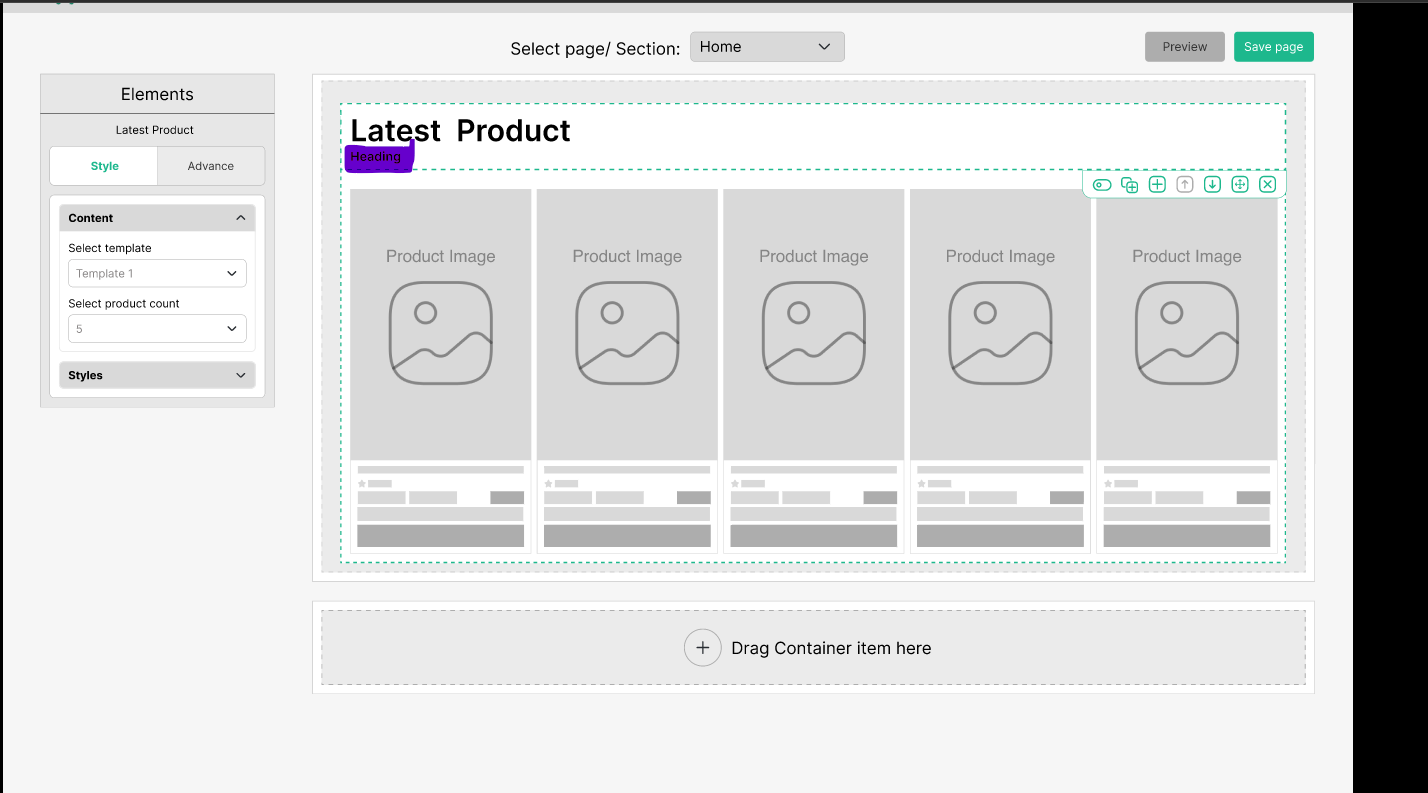Click the second product image placeholder
The image size is (1428, 793).
coord(627,325)
